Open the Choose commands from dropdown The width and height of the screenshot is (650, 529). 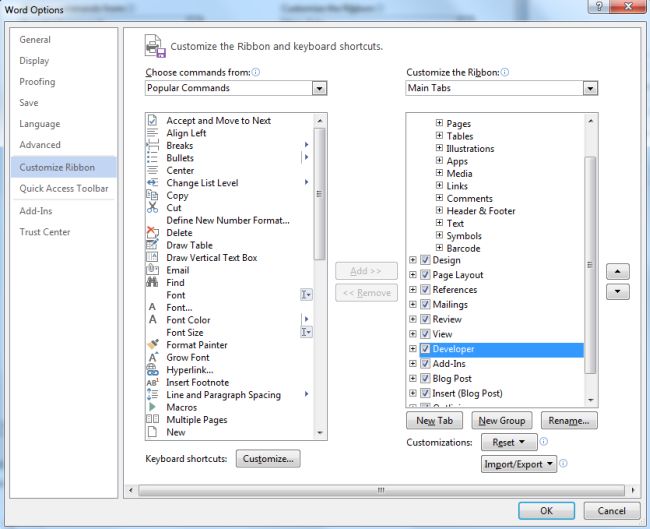point(319,88)
